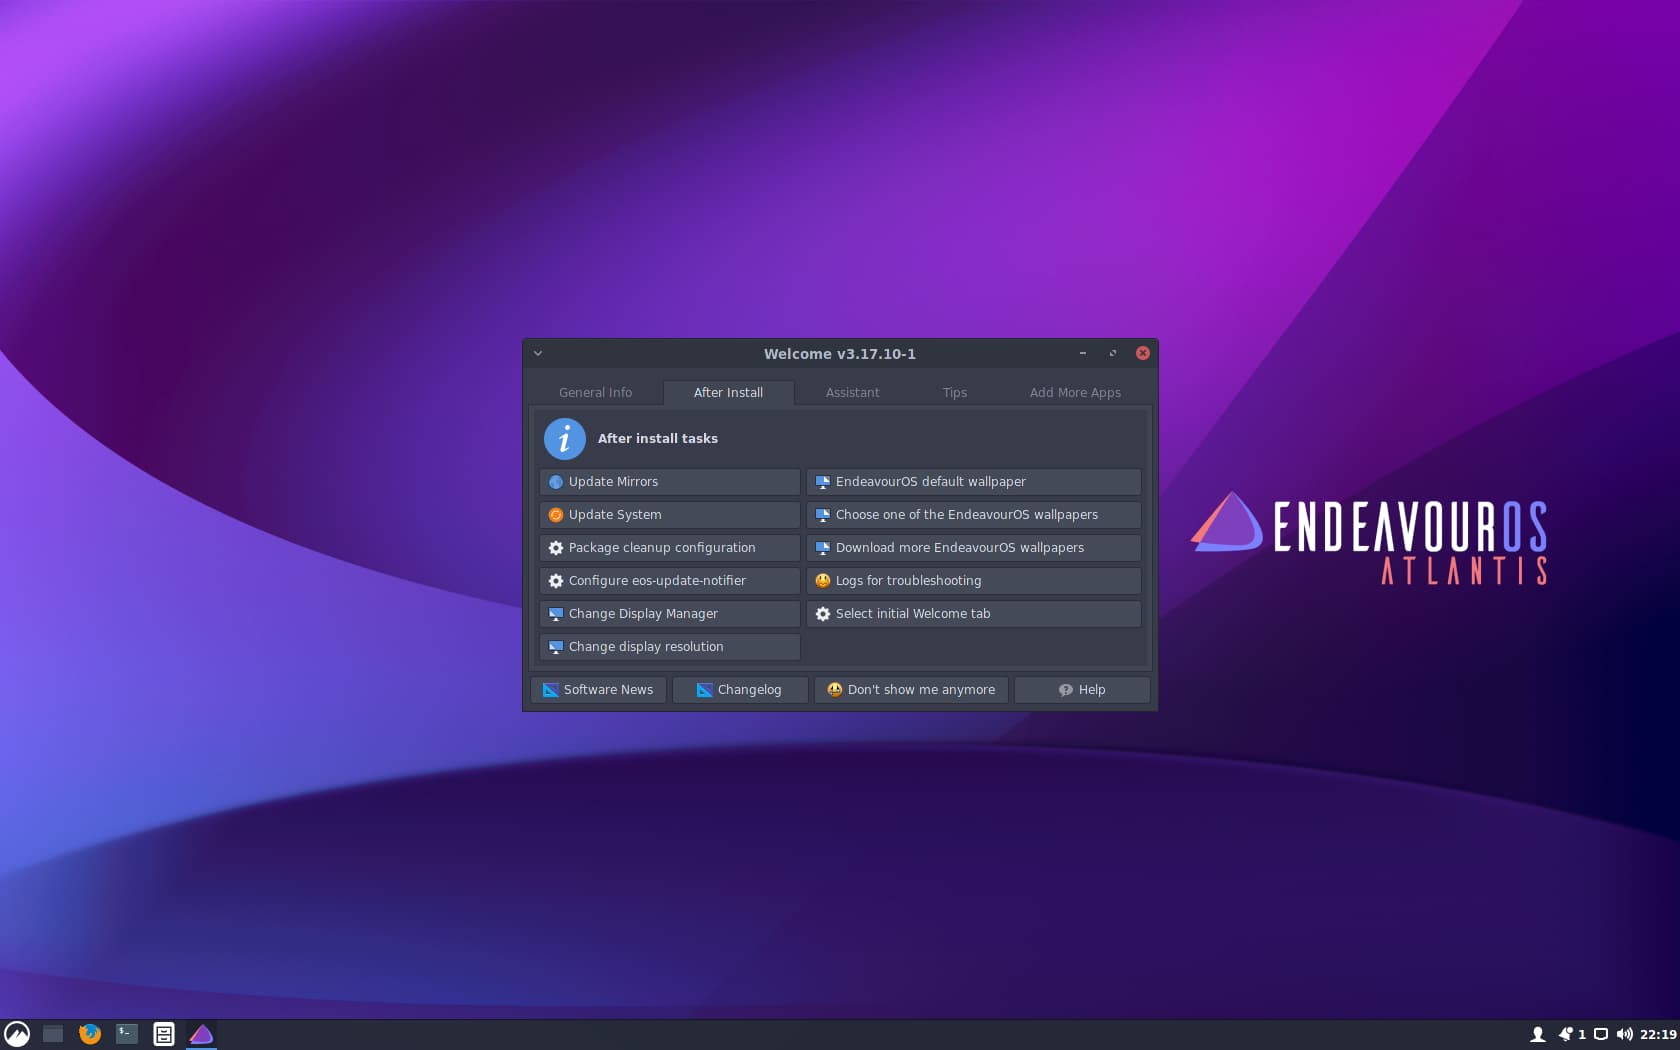Screen dimensions: 1680x1050
Task: Select the After Install tab
Action: point(728,392)
